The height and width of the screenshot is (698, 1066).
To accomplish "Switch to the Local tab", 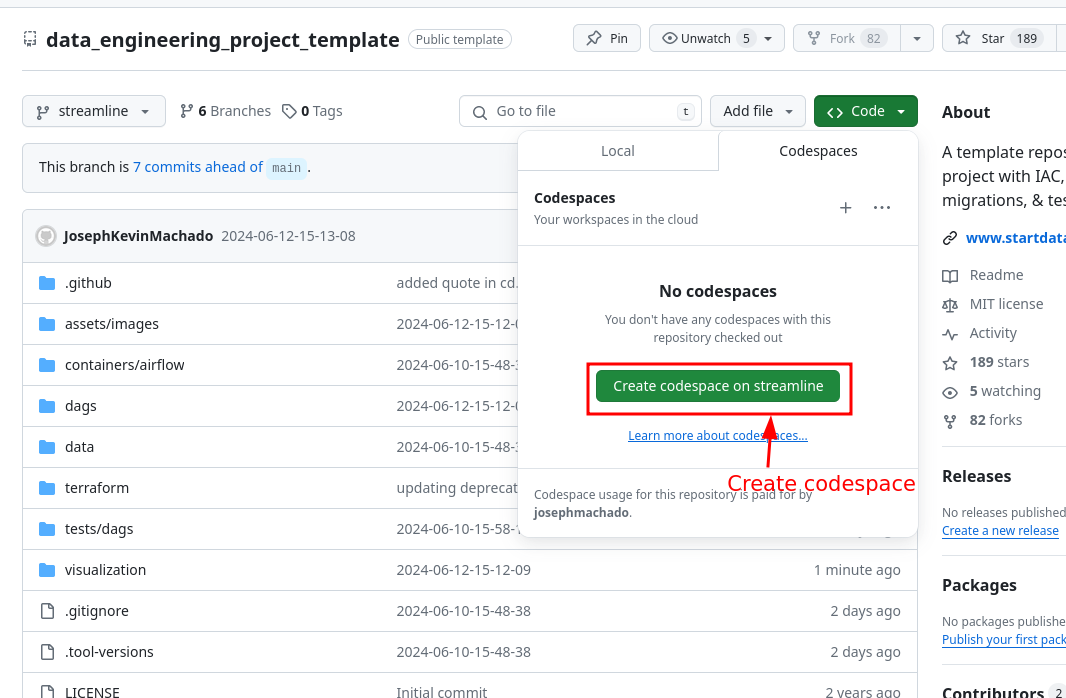I will [x=617, y=151].
